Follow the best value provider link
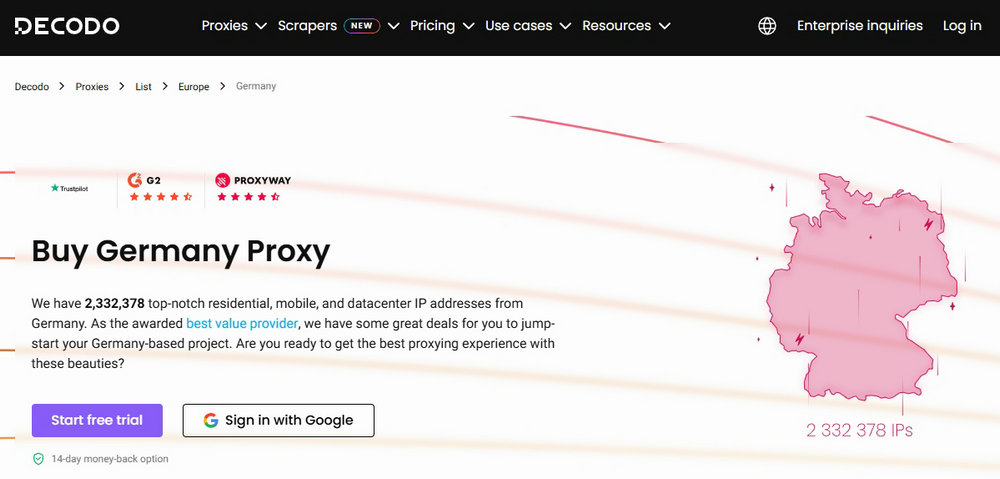Screen dimensions: 1000x479 (242, 323)
